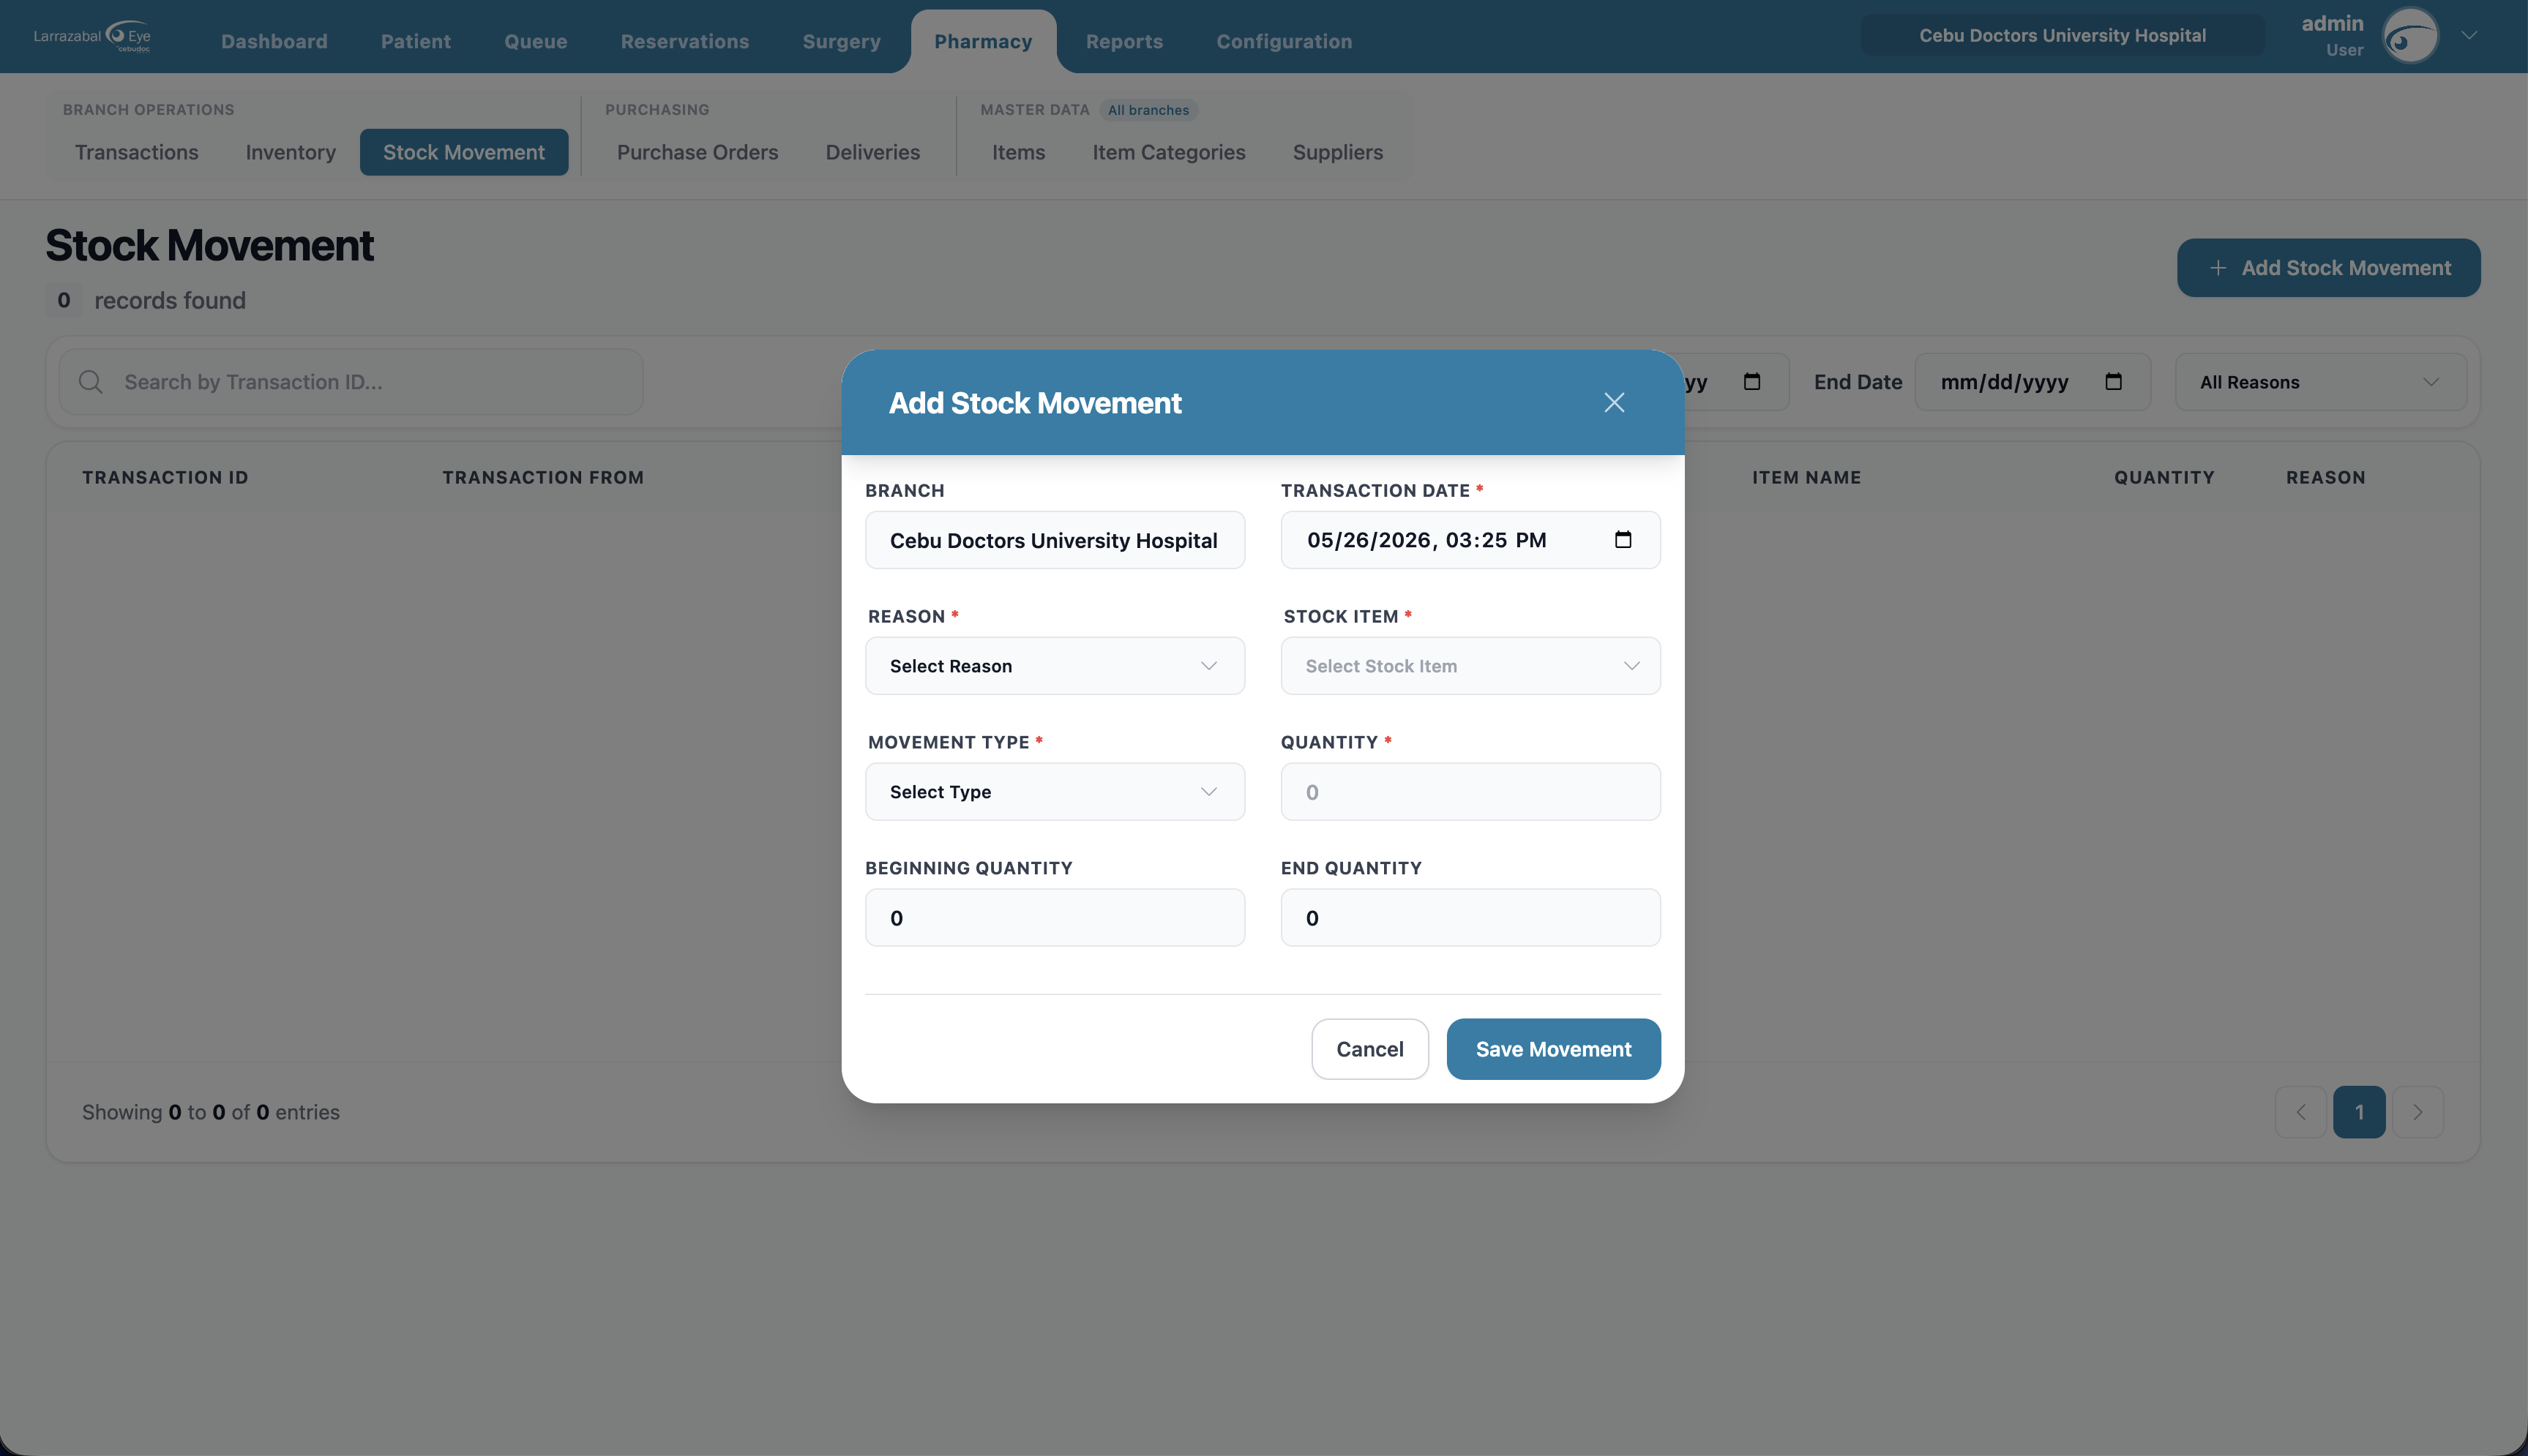Open Deliveries section
2528x1456 pixels.
tap(872, 152)
